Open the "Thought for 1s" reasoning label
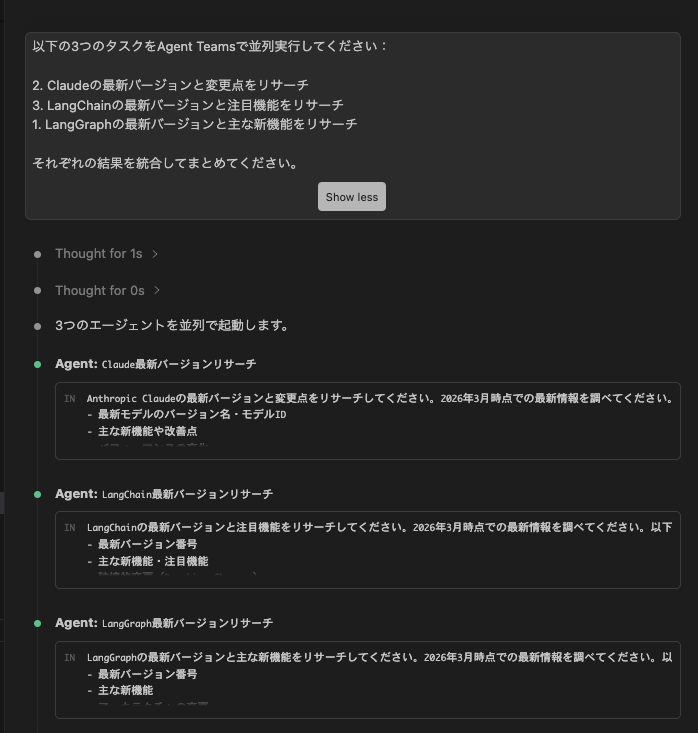The width and height of the screenshot is (698, 733). coord(98,254)
